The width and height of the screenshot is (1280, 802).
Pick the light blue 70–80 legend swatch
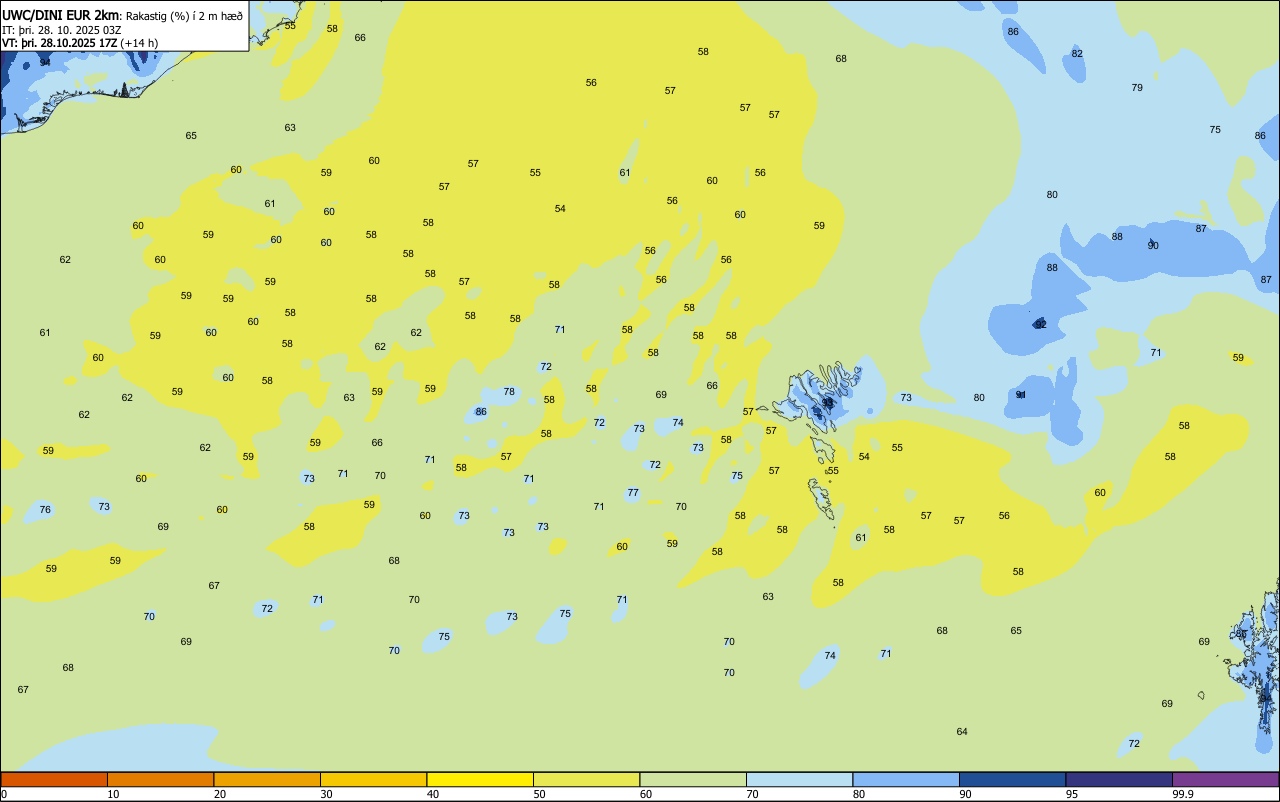[x=799, y=779]
